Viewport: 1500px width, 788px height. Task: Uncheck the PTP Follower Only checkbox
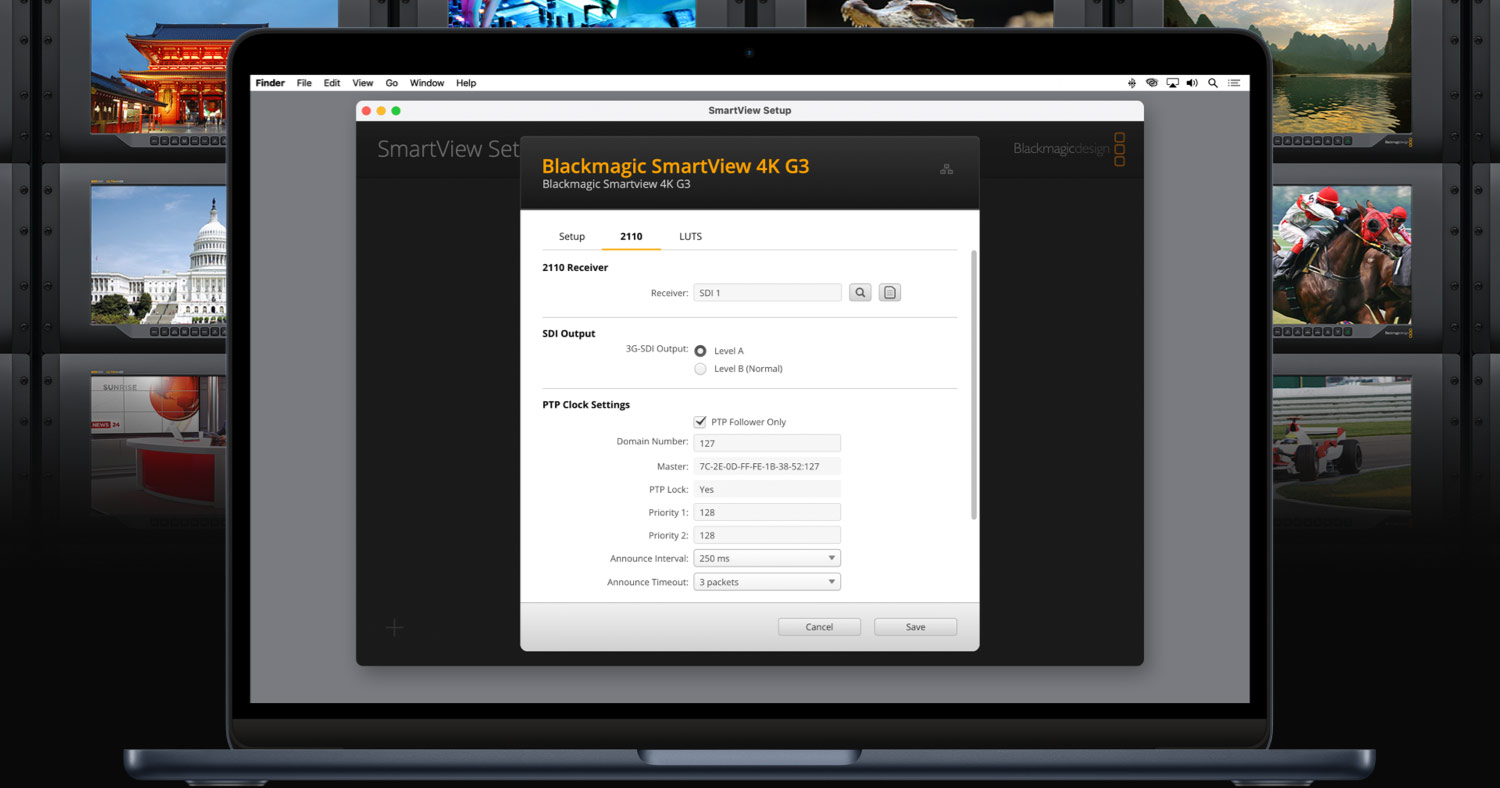(700, 421)
